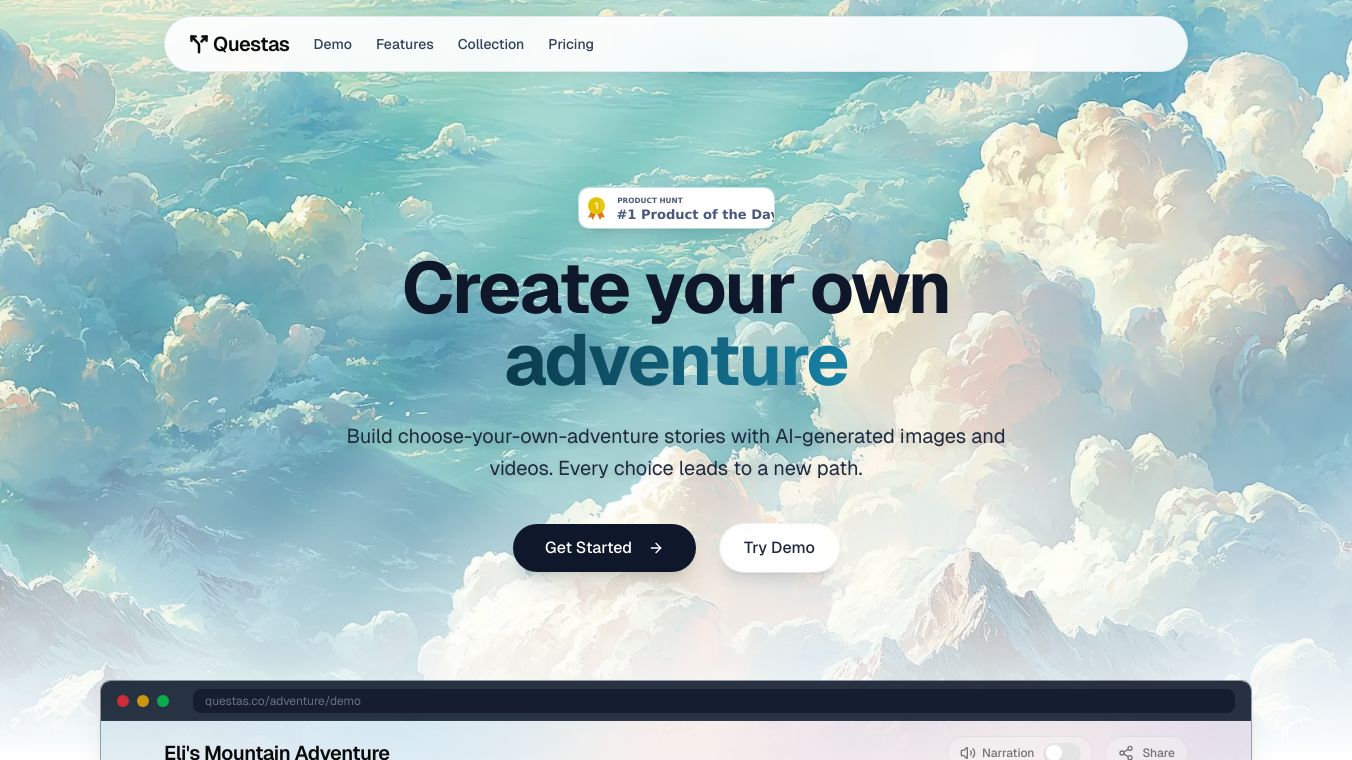Click the Share button

click(x=1146, y=750)
